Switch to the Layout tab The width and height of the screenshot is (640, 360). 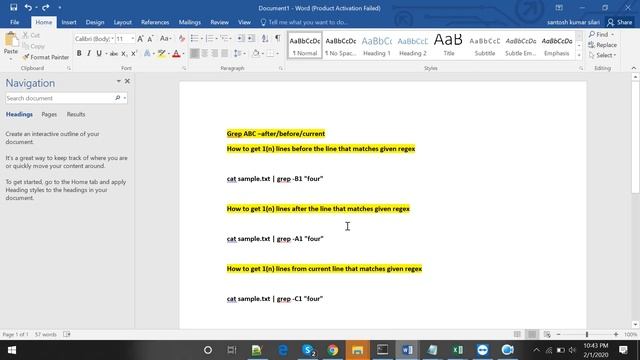[122, 22]
